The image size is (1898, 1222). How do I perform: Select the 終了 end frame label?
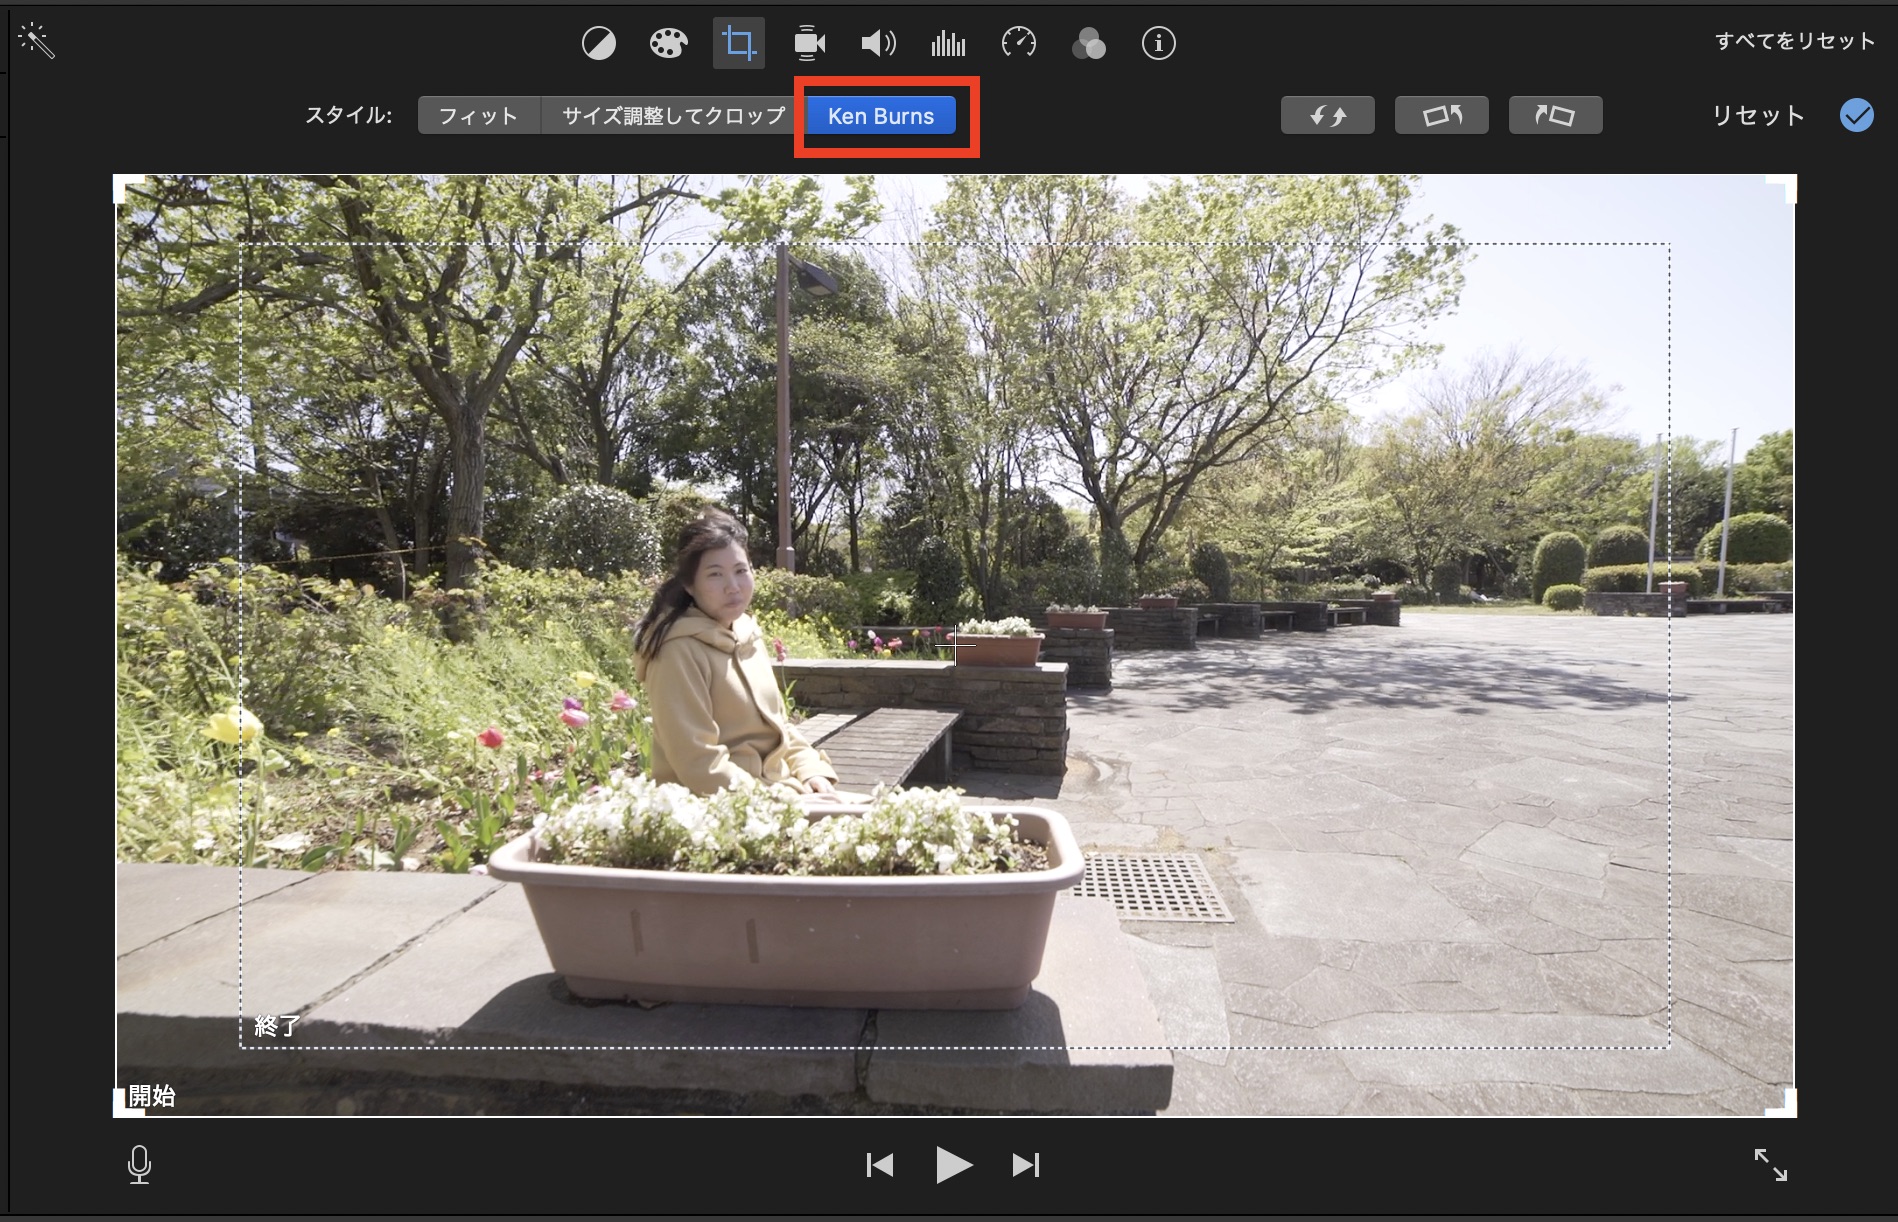click(277, 1026)
